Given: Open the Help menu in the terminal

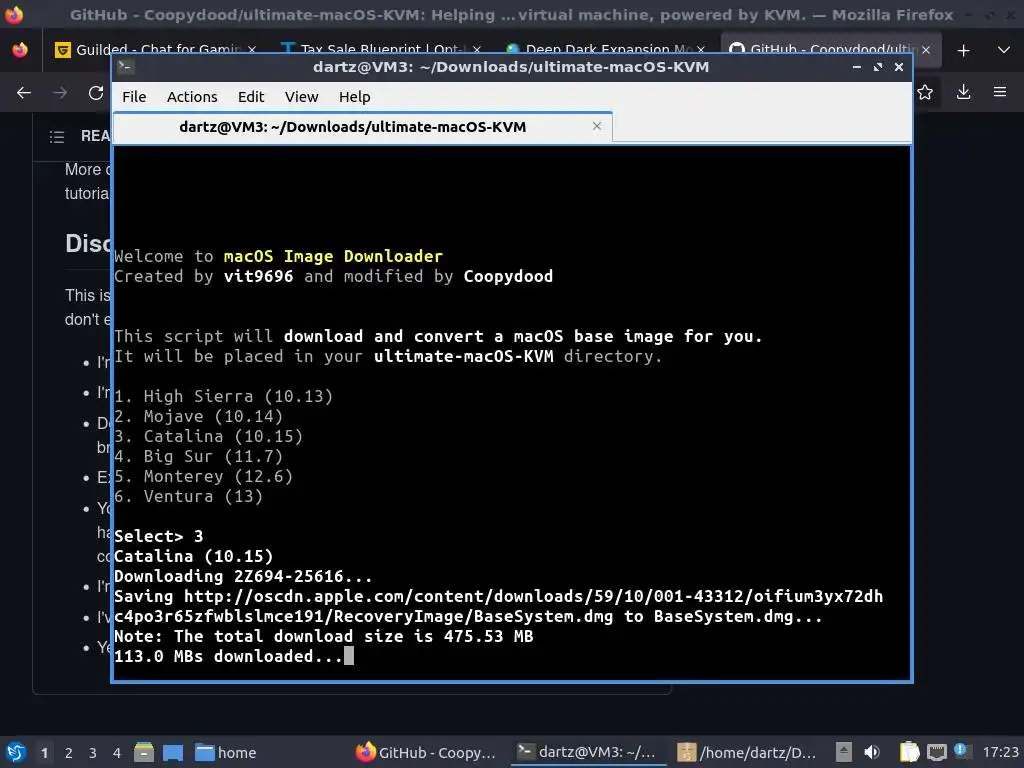Looking at the screenshot, I should 355,97.
